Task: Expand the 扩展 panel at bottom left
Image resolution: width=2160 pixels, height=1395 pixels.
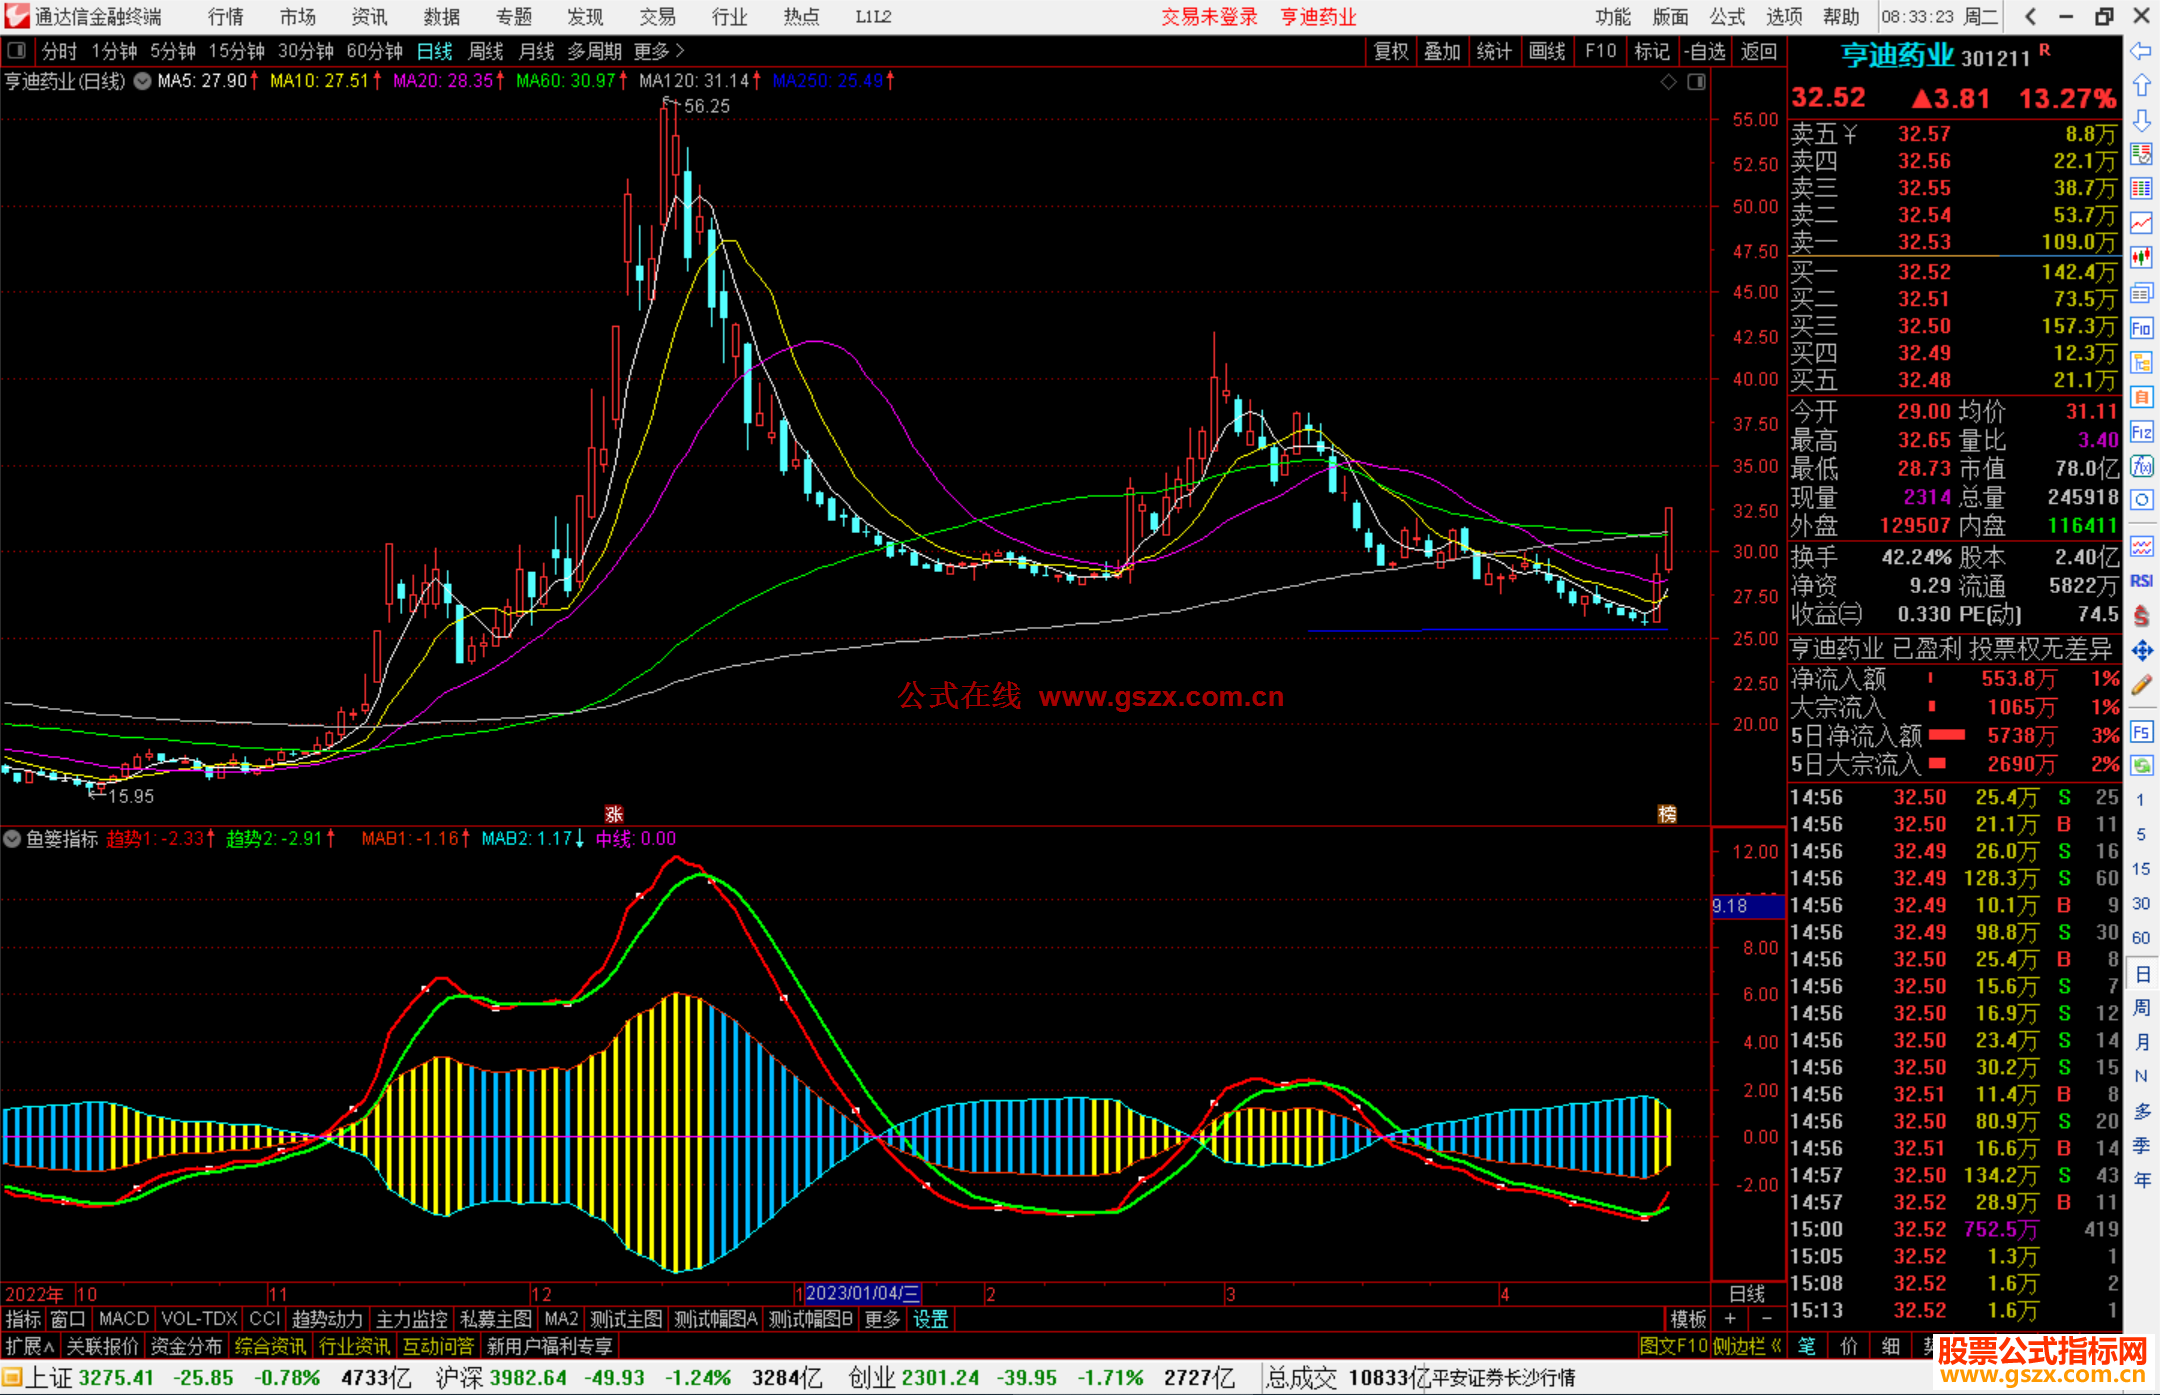Action: (30, 1346)
